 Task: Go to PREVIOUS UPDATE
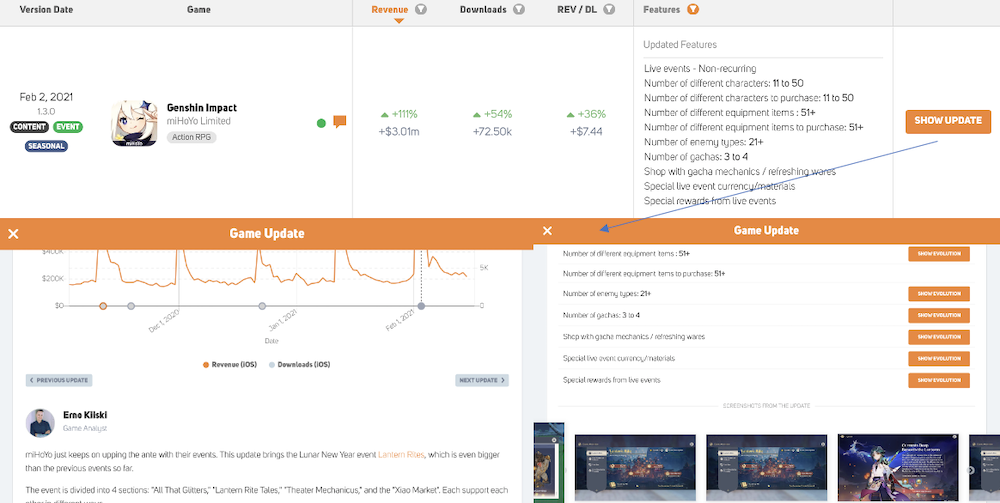tap(59, 381)
